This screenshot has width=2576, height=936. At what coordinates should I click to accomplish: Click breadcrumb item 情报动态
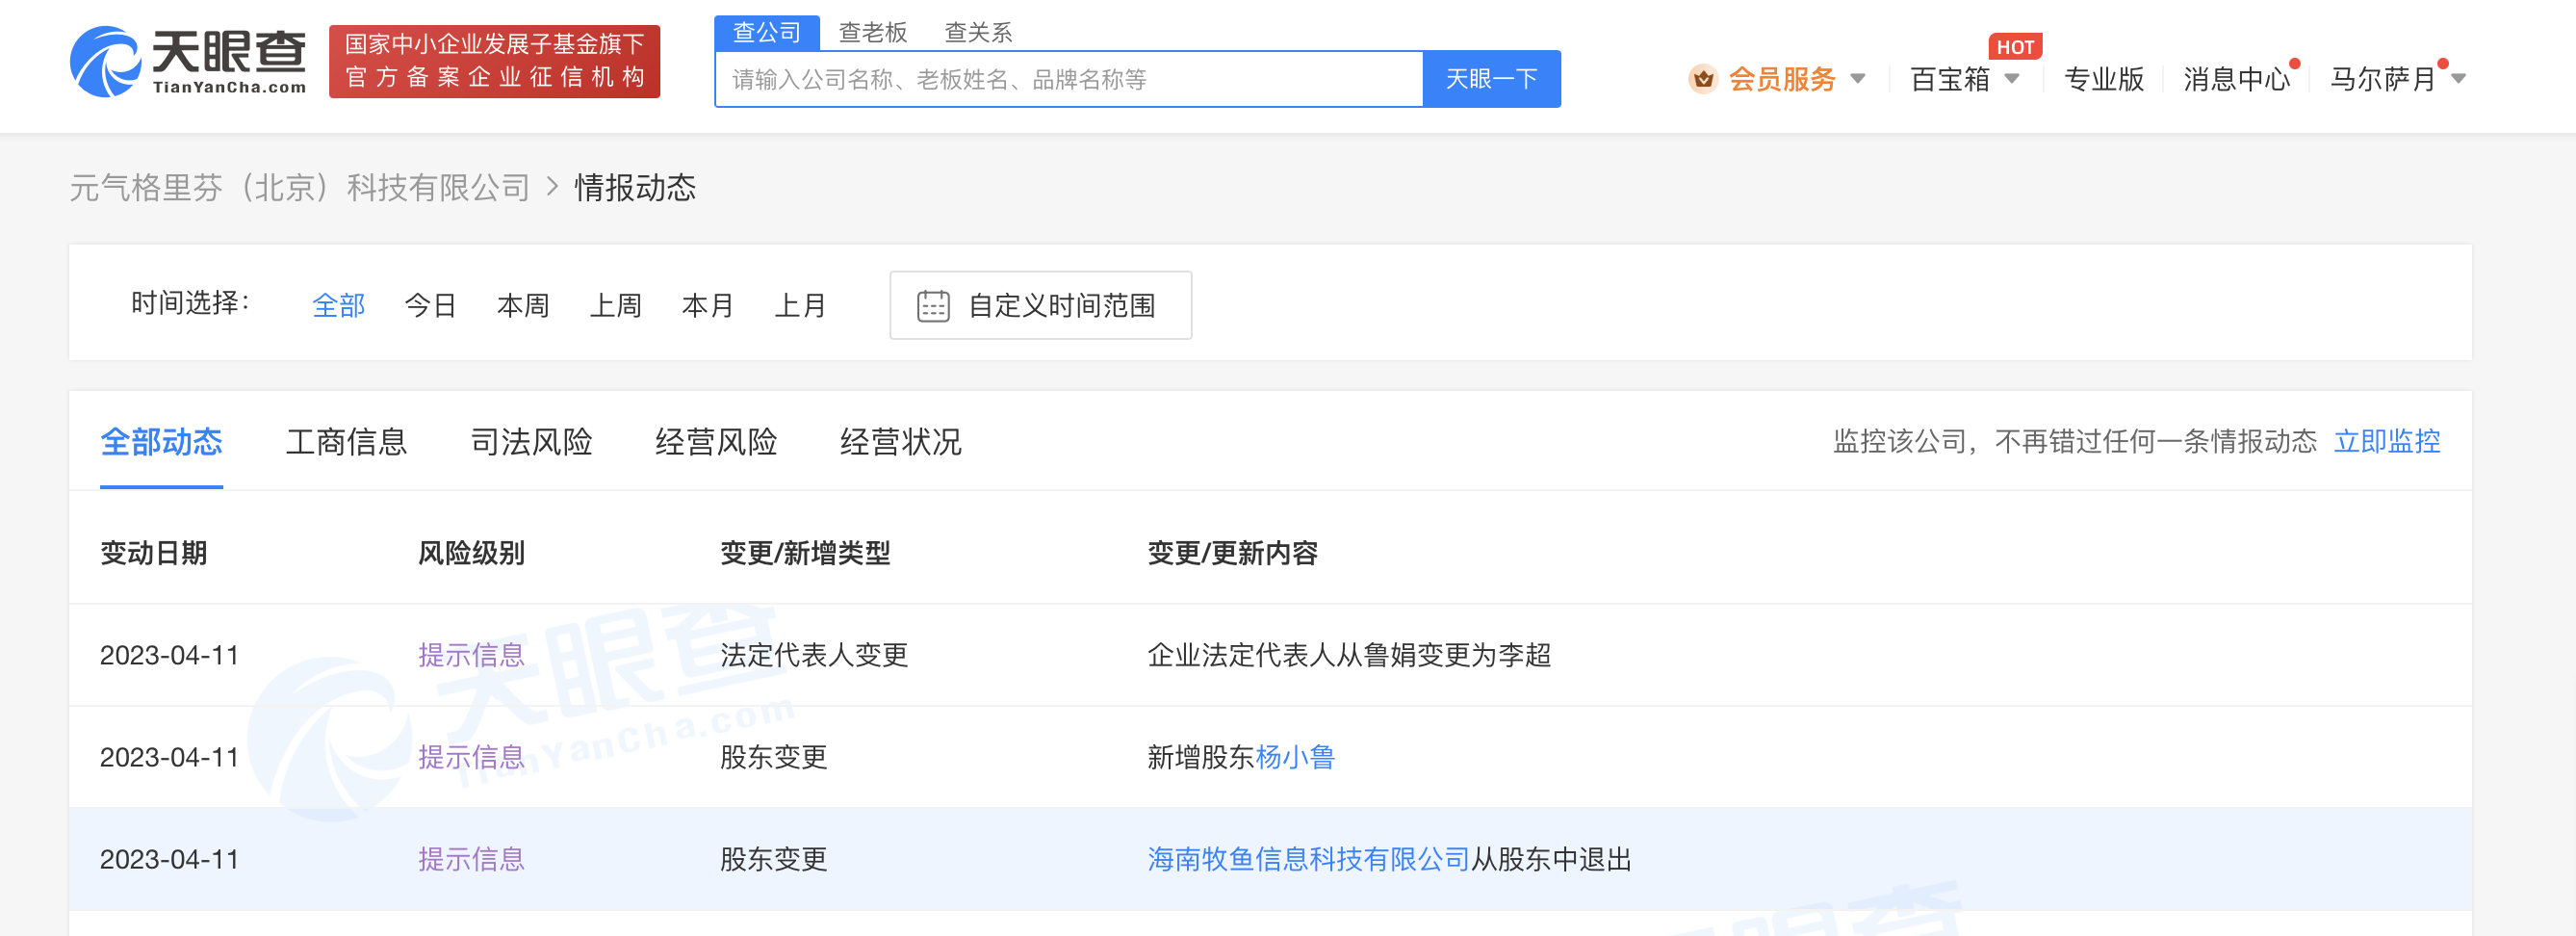coord(635,187)
